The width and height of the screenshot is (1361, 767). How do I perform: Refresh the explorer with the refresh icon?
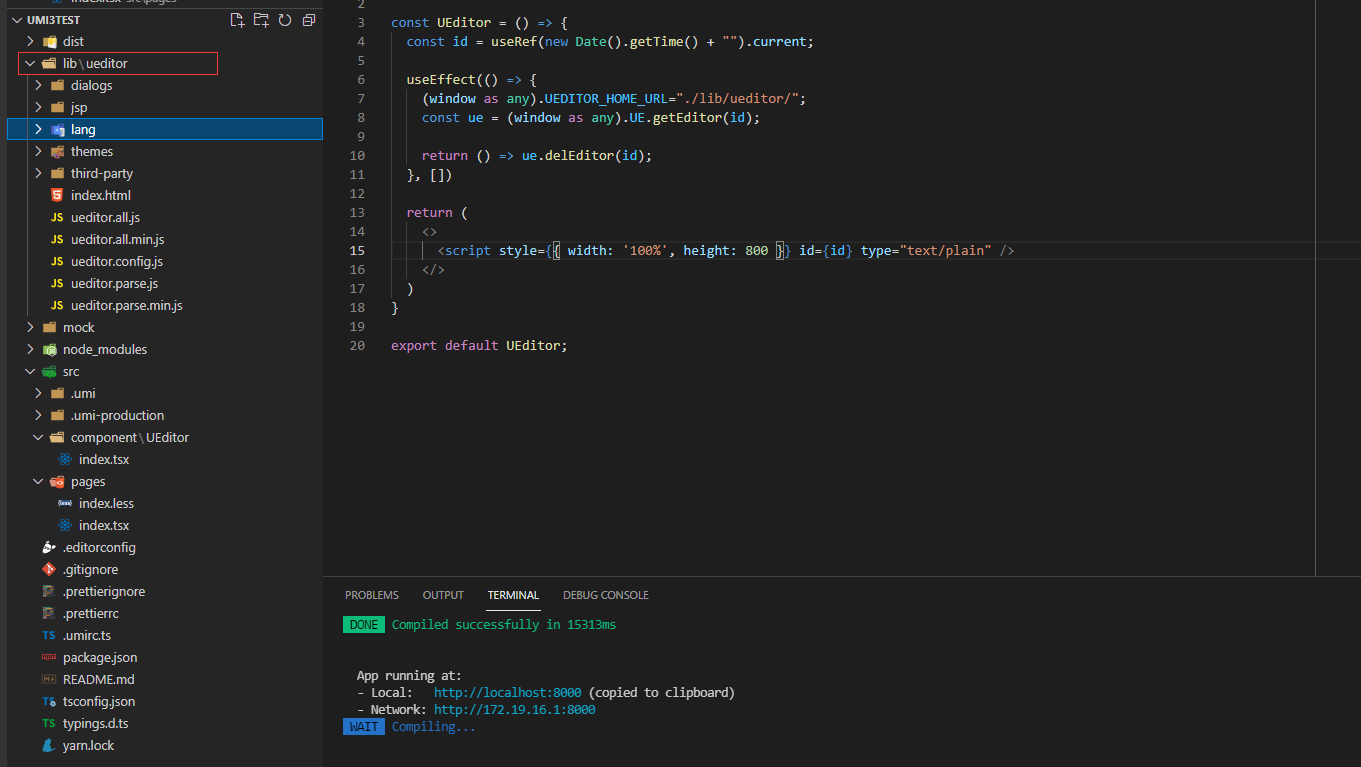point(285,20)
